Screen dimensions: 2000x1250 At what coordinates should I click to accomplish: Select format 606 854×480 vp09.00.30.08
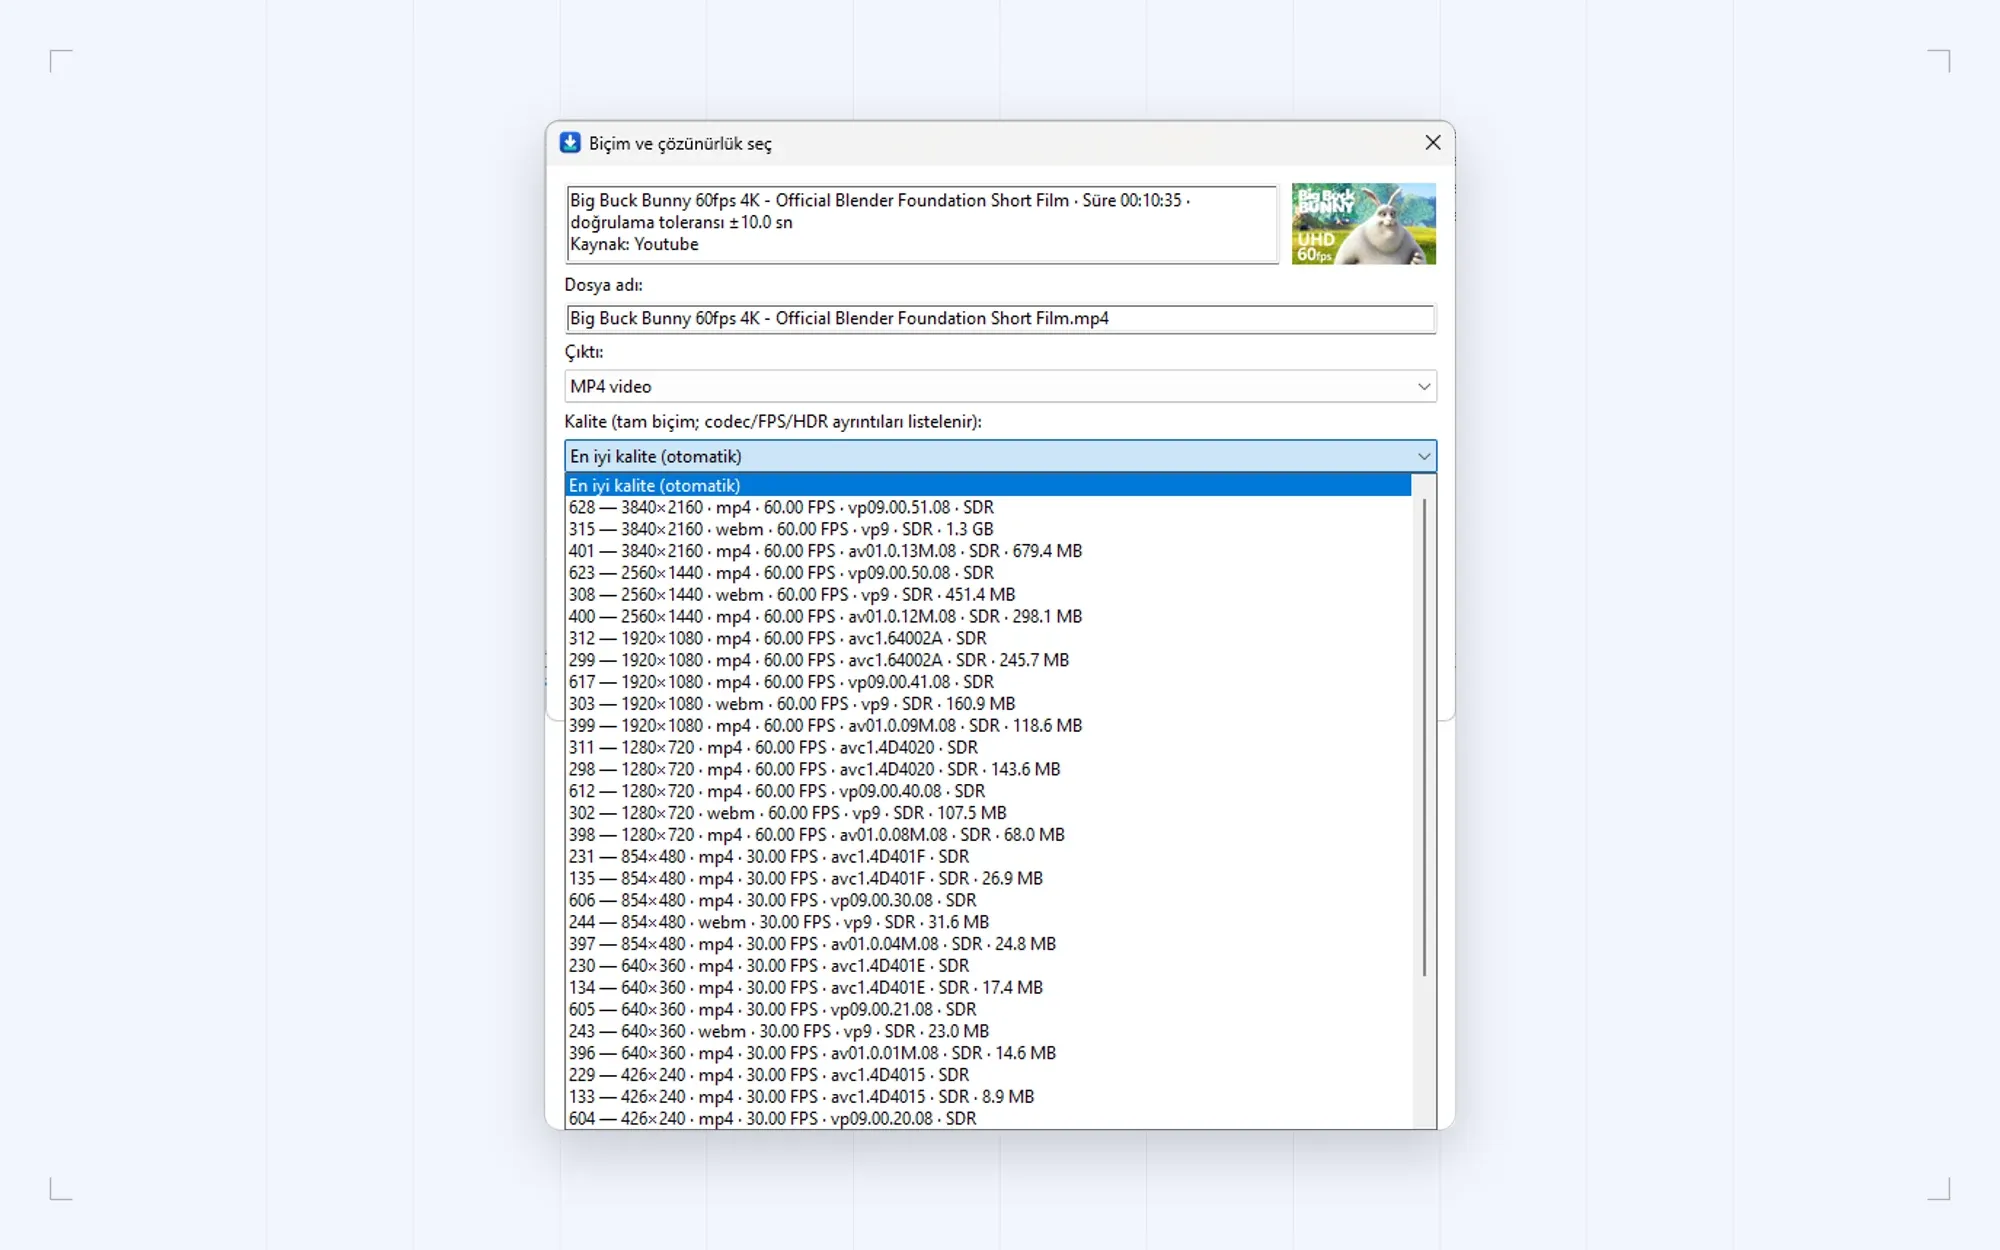(988, 900)
